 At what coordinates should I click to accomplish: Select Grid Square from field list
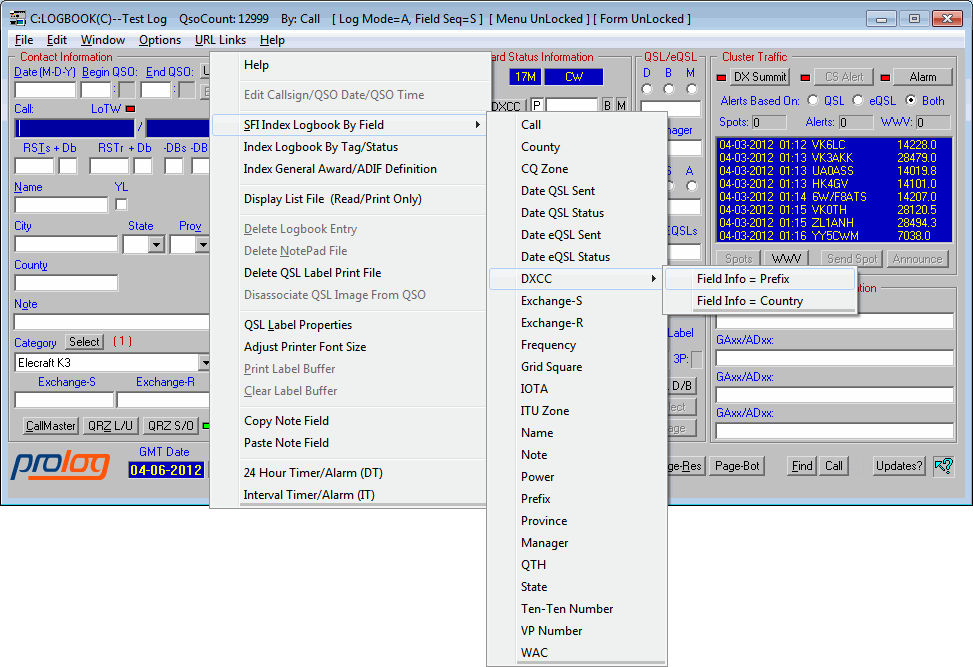pyautogui.click(x=550, y=367)
